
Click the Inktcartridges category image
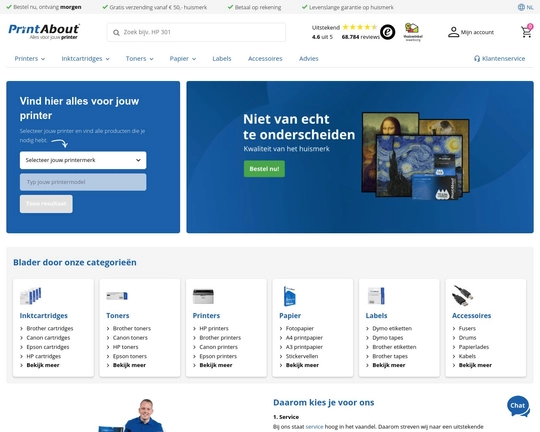point(31,296)
